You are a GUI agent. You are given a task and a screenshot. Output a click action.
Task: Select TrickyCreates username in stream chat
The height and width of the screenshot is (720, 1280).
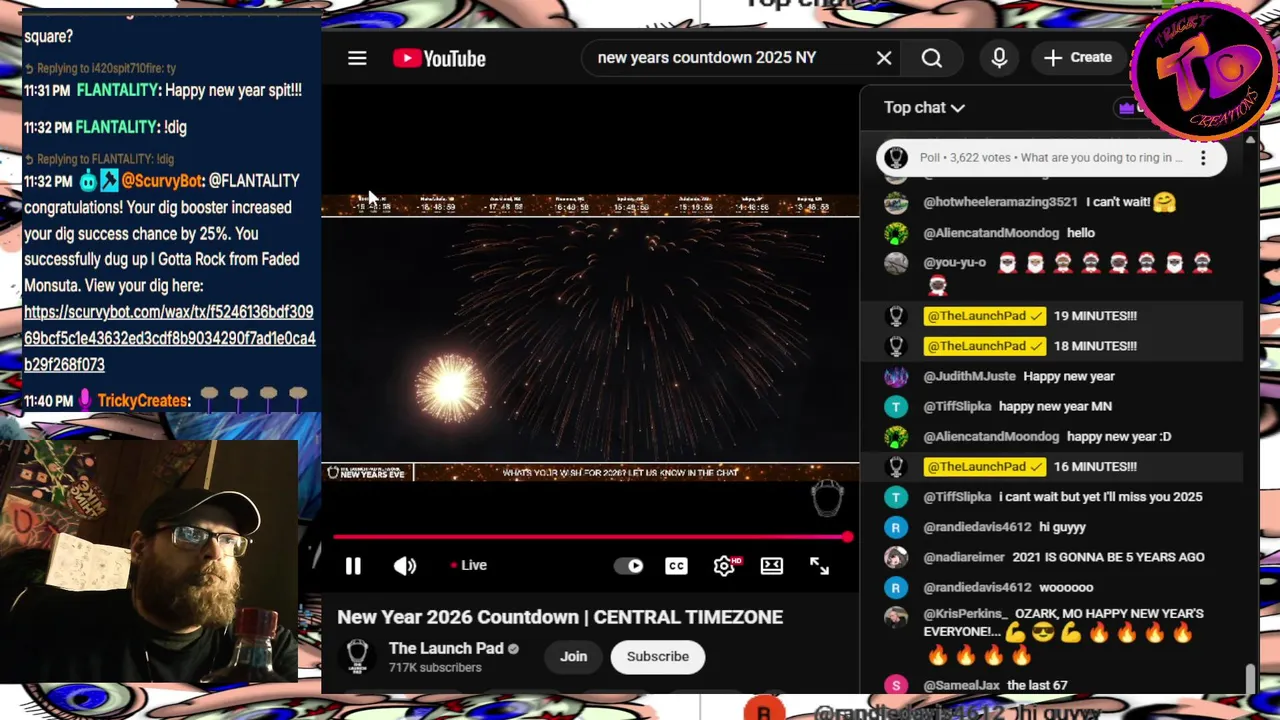click(143, 401)
